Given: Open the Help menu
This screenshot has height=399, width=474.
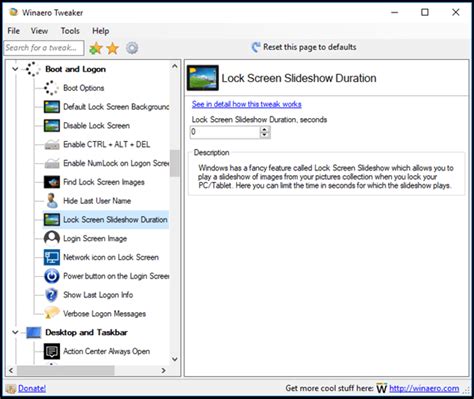Looking at the screenshot, I should click(x=101, y=31).
